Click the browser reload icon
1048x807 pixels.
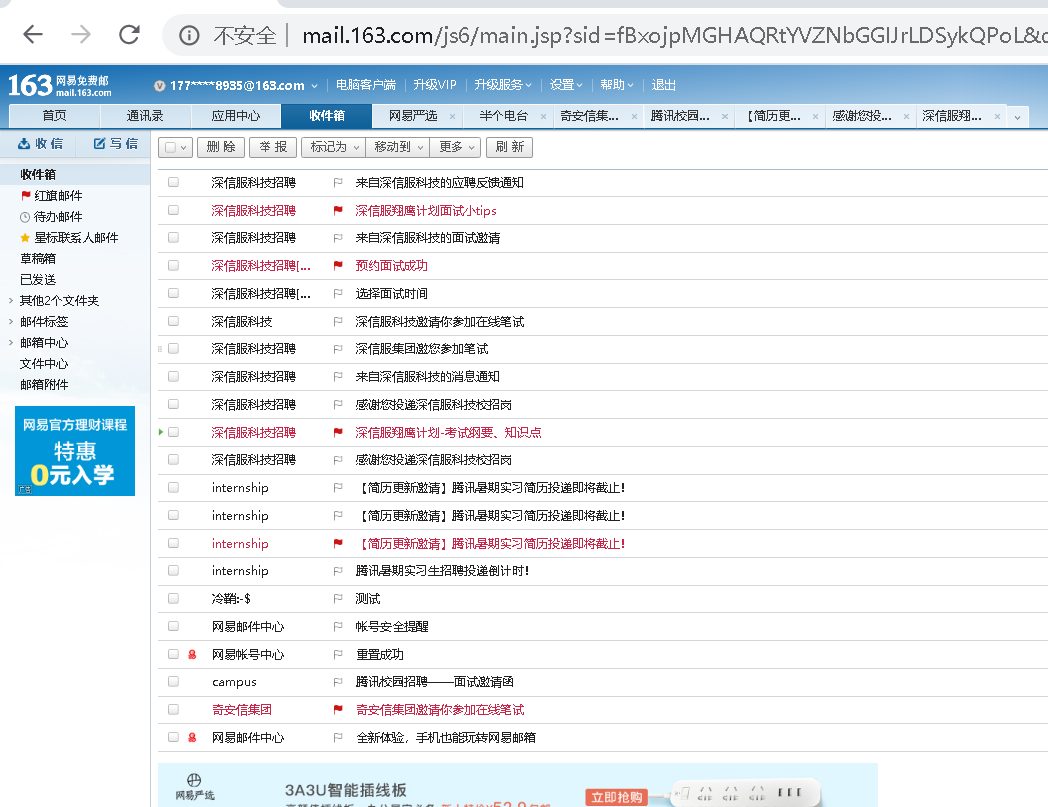tap(128, 33)
